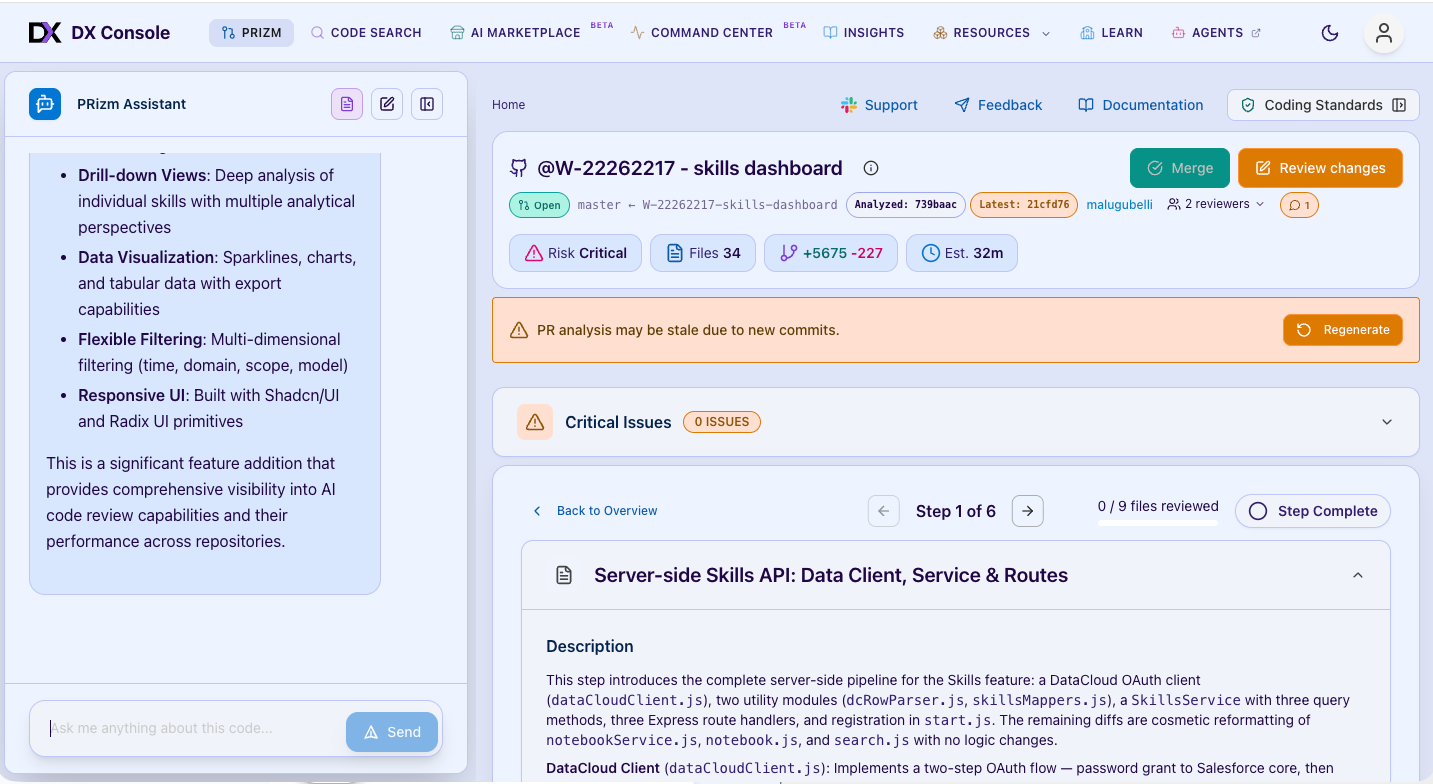Go Back to Overview
1433x784 pixels.
coord(595,511)
